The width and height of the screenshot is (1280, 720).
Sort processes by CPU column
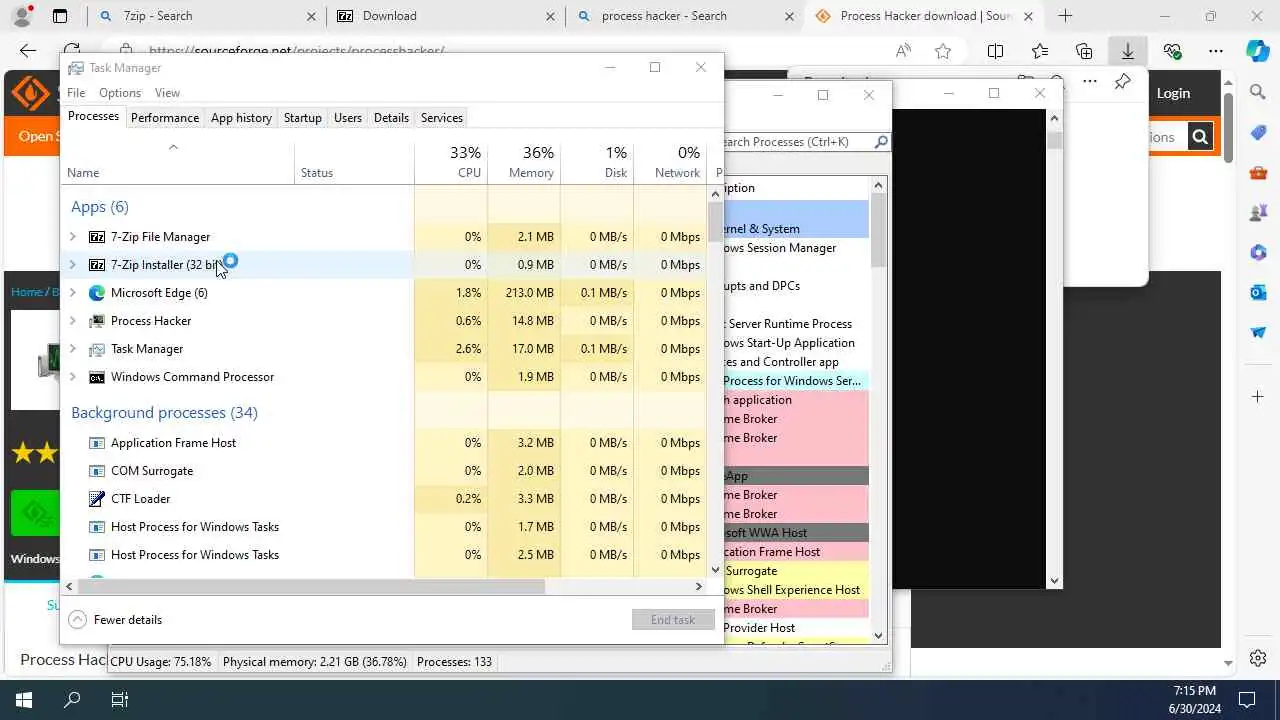coord(451,163)
